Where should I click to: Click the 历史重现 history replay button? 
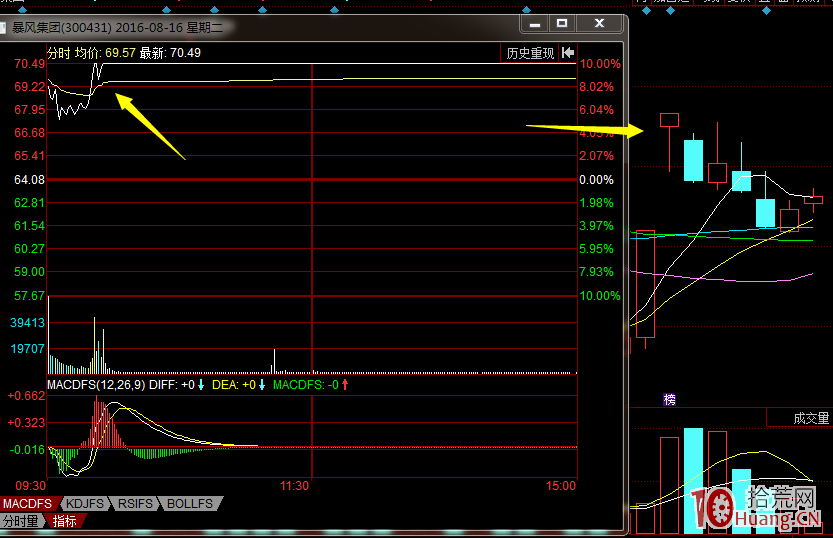click(x=530, y=53)
